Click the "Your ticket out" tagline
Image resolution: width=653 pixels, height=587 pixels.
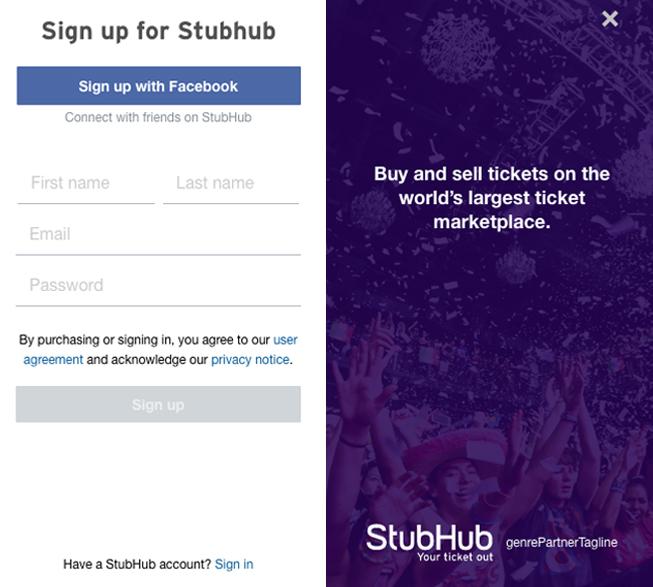[455, 557]
